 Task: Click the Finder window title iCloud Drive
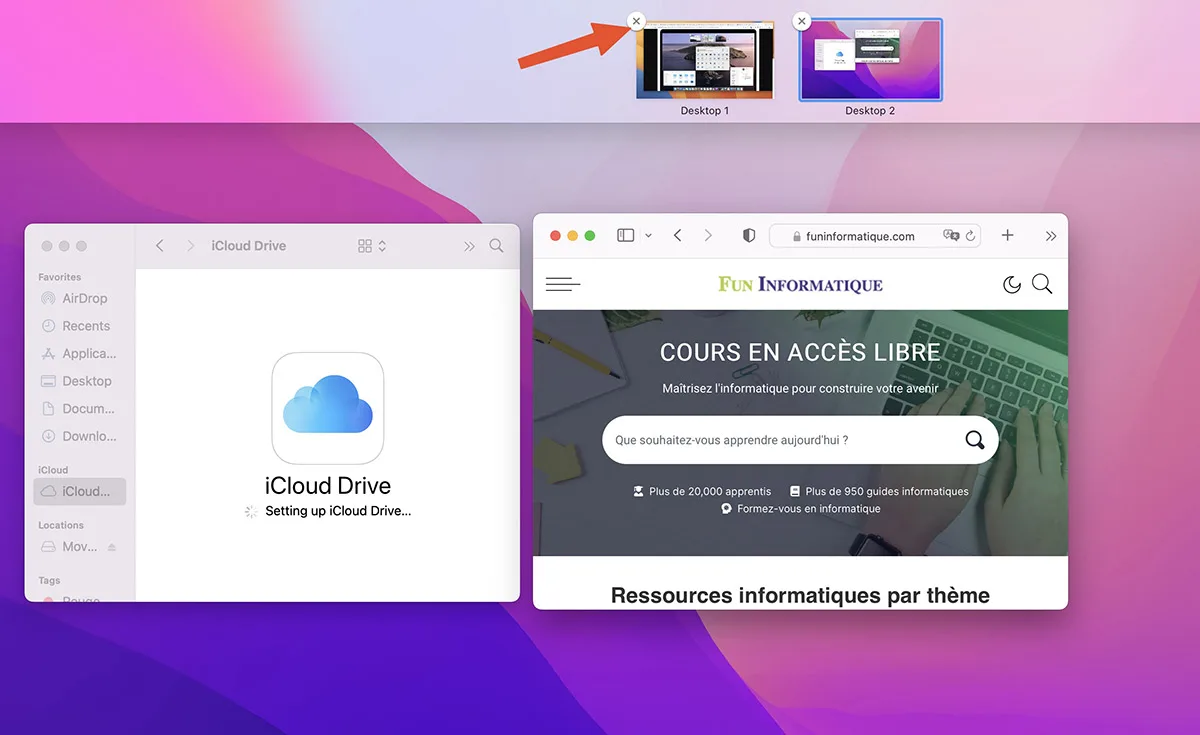coord(249,246)
